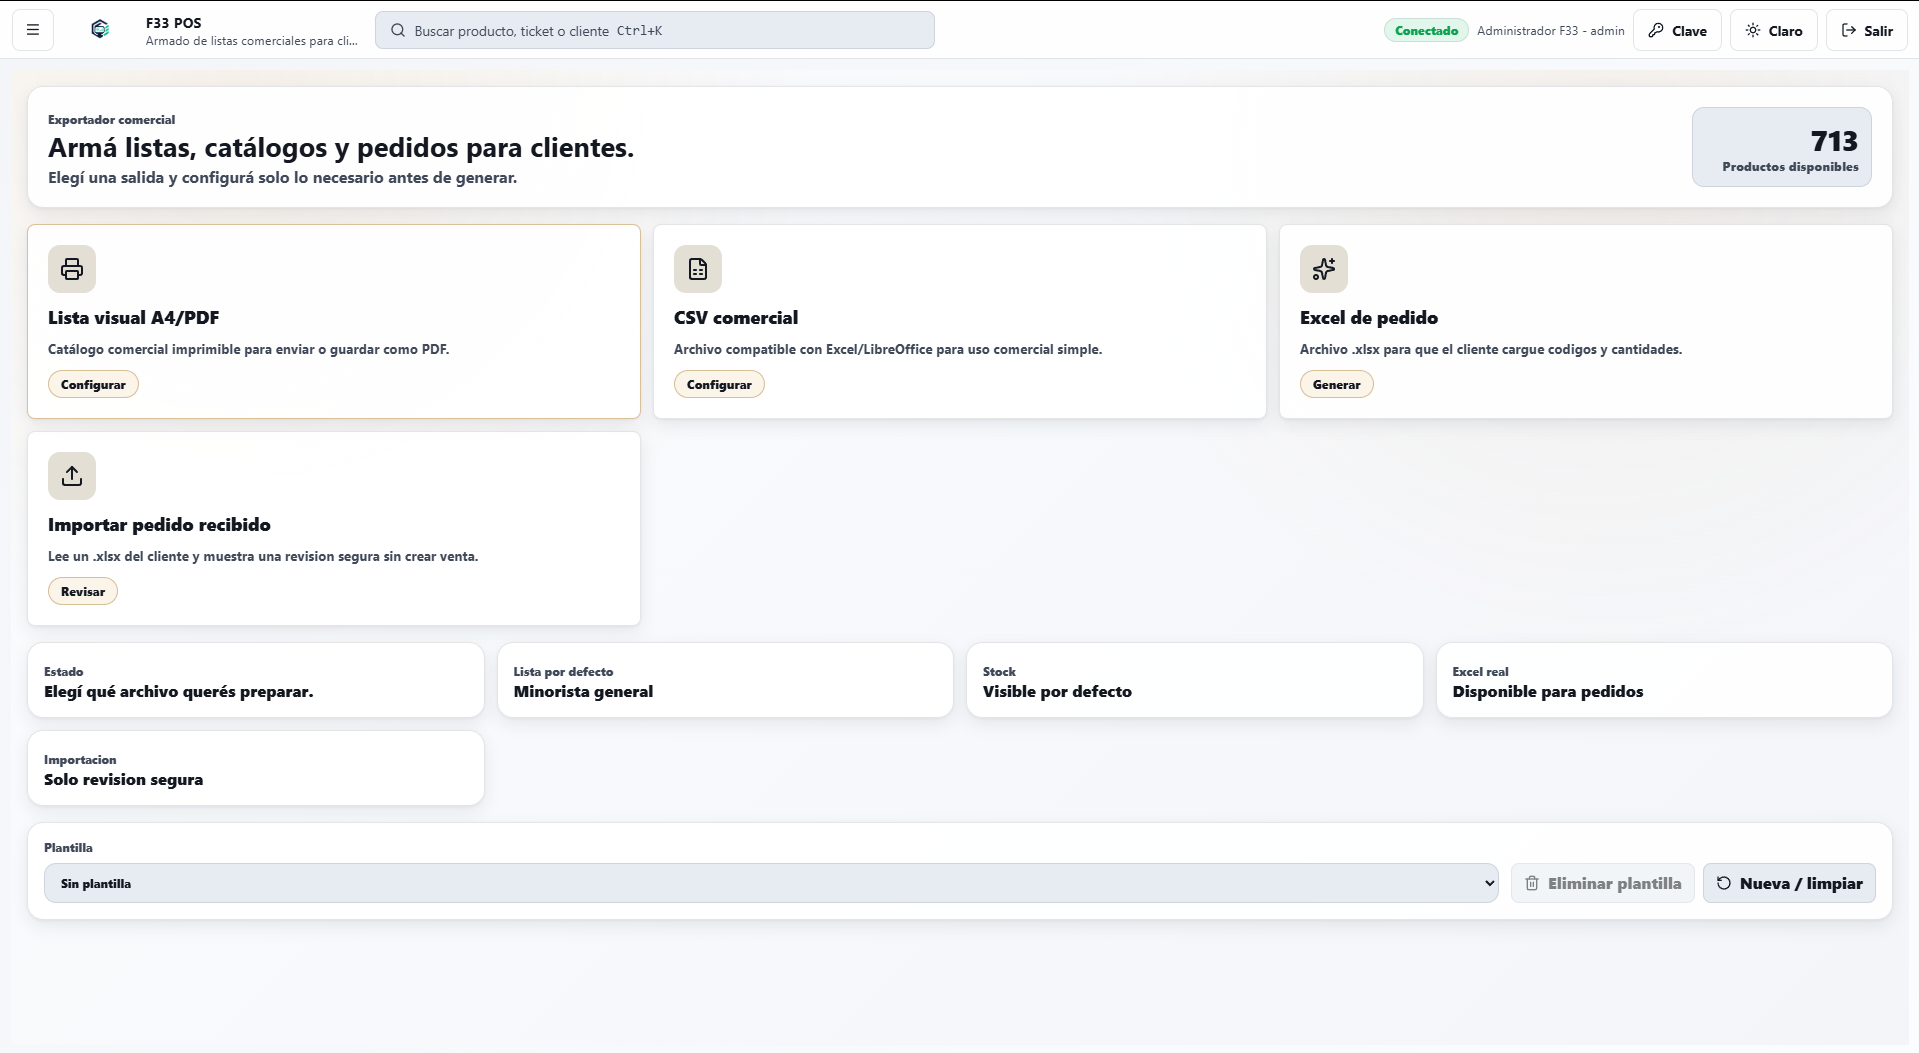The width and height of the screenshot is (1919, 1053).
Task: Click the key icon for Clave
Action: pyautogui.click(x=1656, y=31)
